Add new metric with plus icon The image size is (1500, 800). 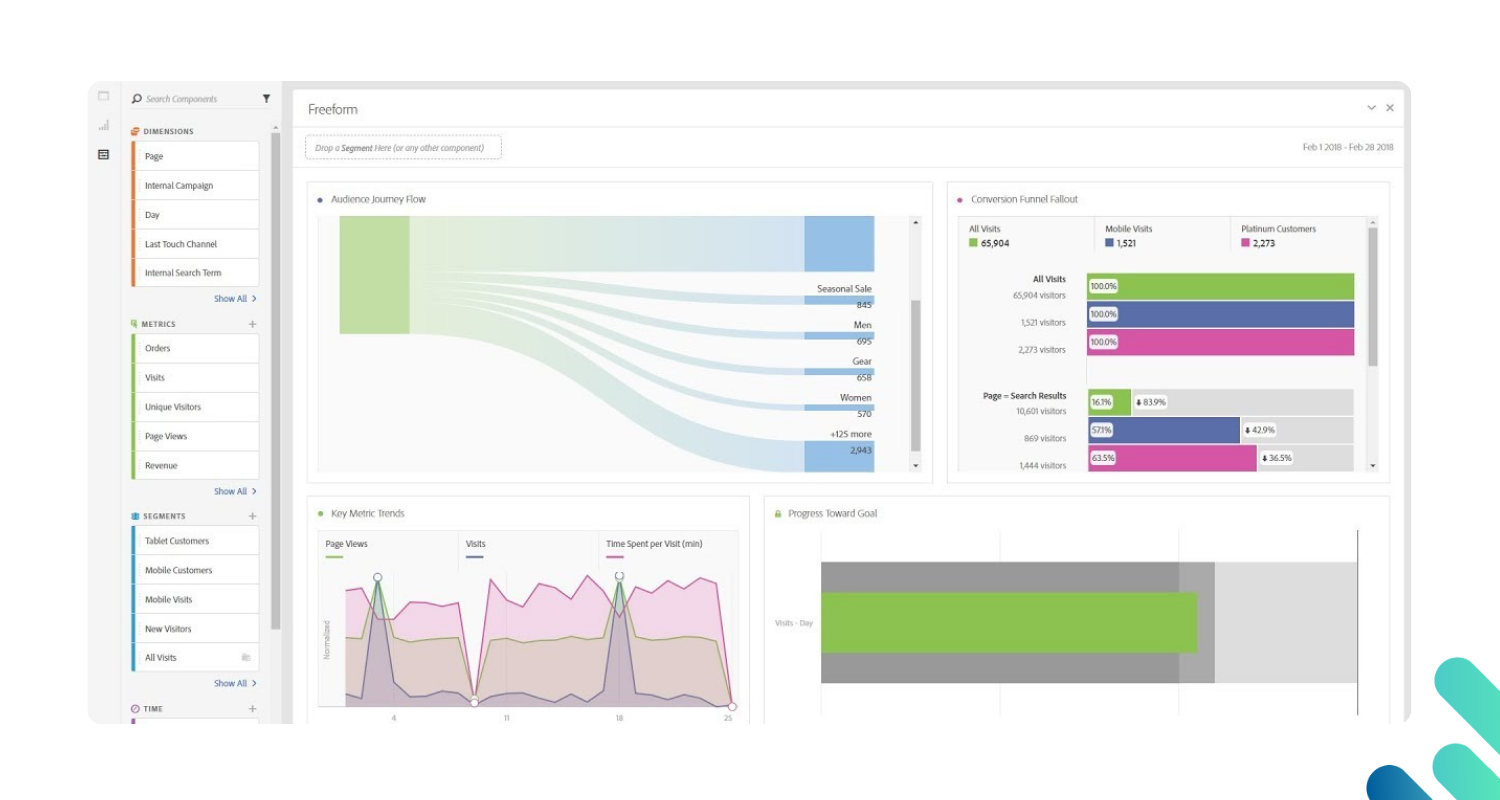[252, 324]
